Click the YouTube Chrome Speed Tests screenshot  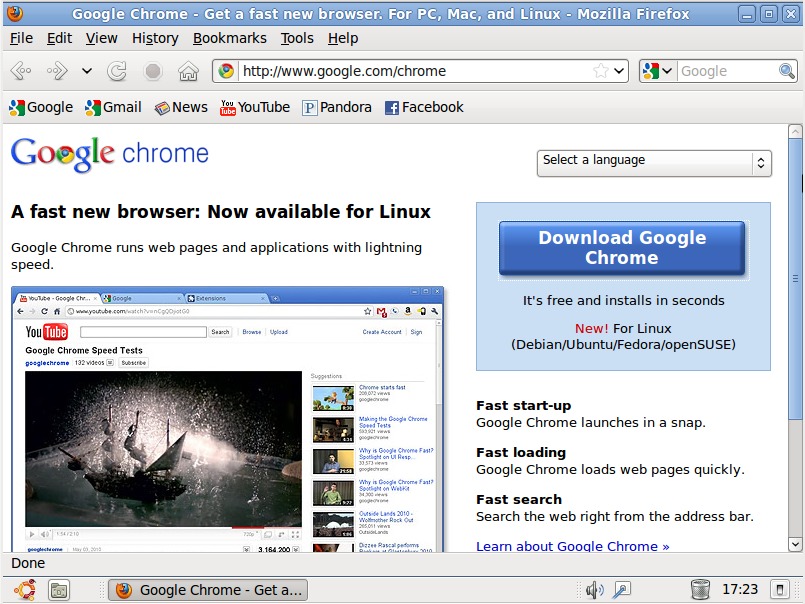pyautogui.click(x=227, y=419)
